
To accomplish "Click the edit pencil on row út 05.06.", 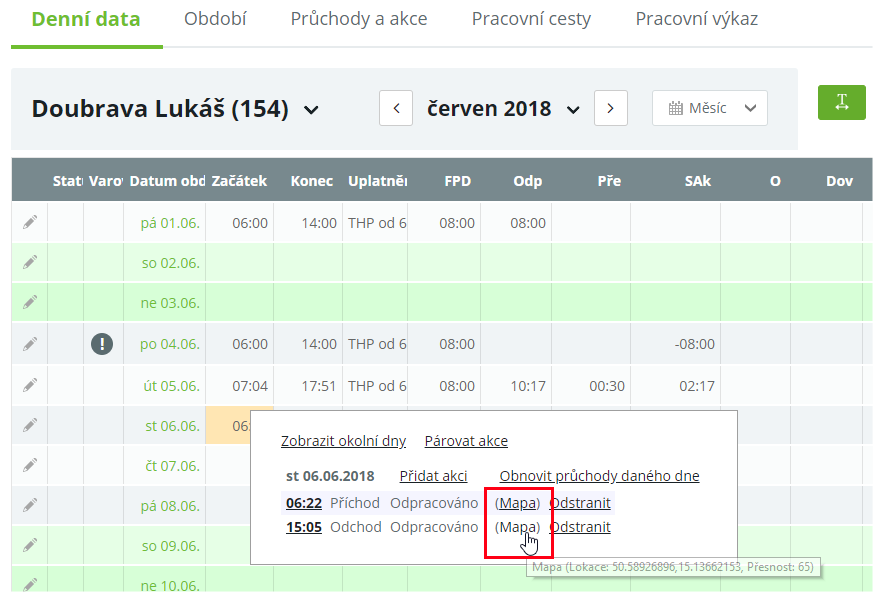I will 29,385.
